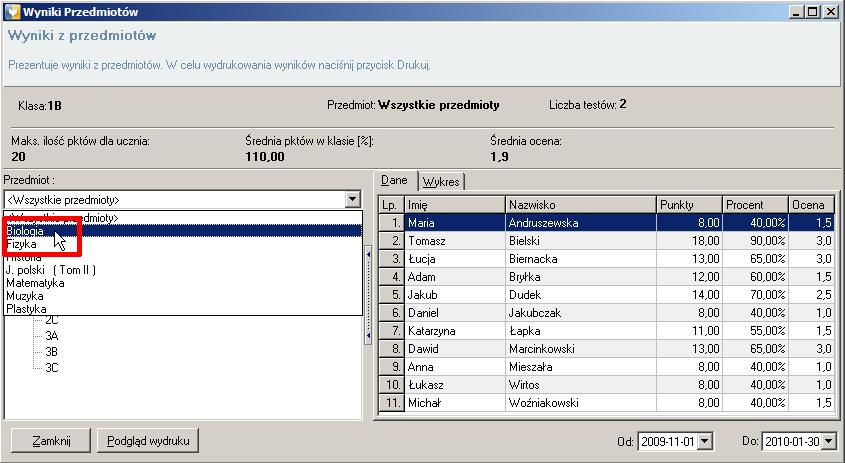Click surname cell Bielski
Screen dimensions: 845x463
click(581, 240)
